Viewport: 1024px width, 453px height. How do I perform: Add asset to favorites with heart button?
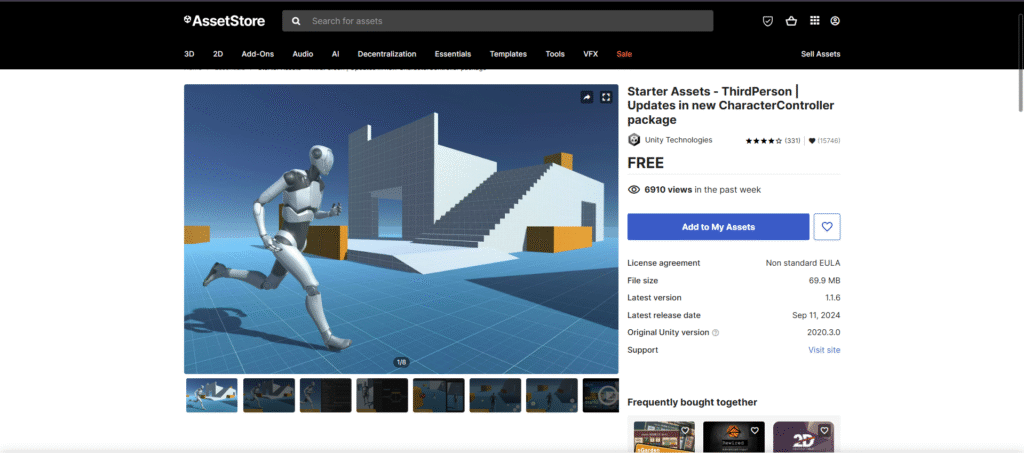click(827, 227)
